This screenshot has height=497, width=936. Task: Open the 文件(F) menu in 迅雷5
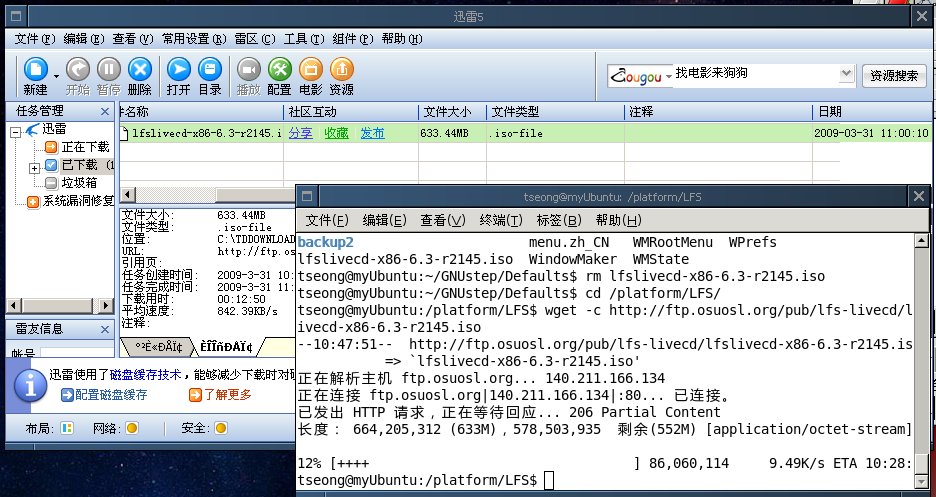pyautogui.click(x=35, y=39)
